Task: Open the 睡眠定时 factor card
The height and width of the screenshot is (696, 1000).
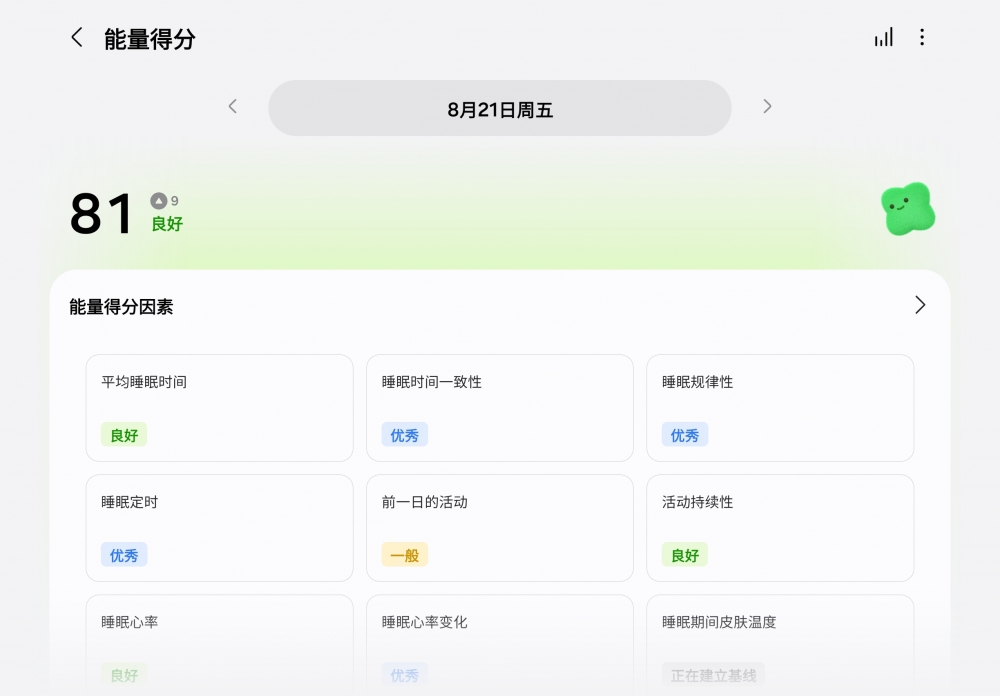Action: click(x=219, y=528)
